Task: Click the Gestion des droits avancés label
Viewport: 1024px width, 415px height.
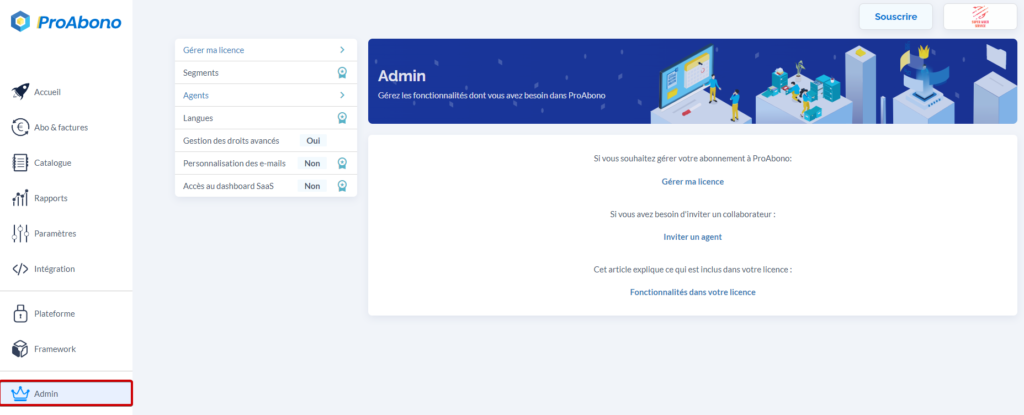Action: pyautogui.click(x=231, y=141)
